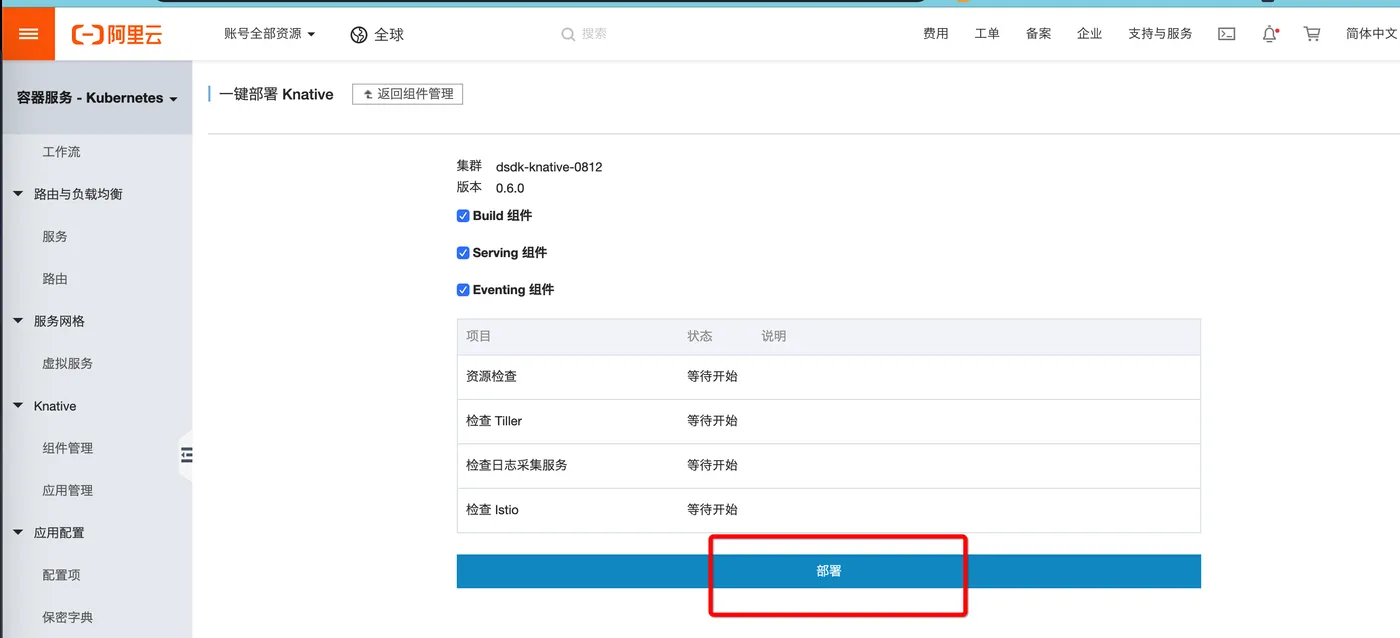Uncheck the Build 组件 checkbox
This screenshot has width=1400, height=638.
pyautogui.click(x=463, y=216)
